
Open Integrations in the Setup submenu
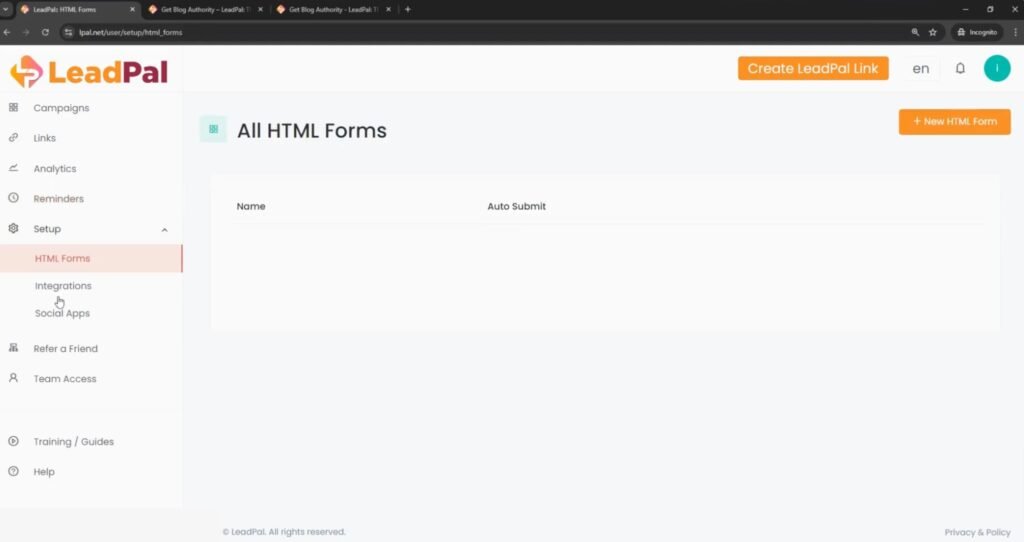pyautogui.click(x=63, y=285)
